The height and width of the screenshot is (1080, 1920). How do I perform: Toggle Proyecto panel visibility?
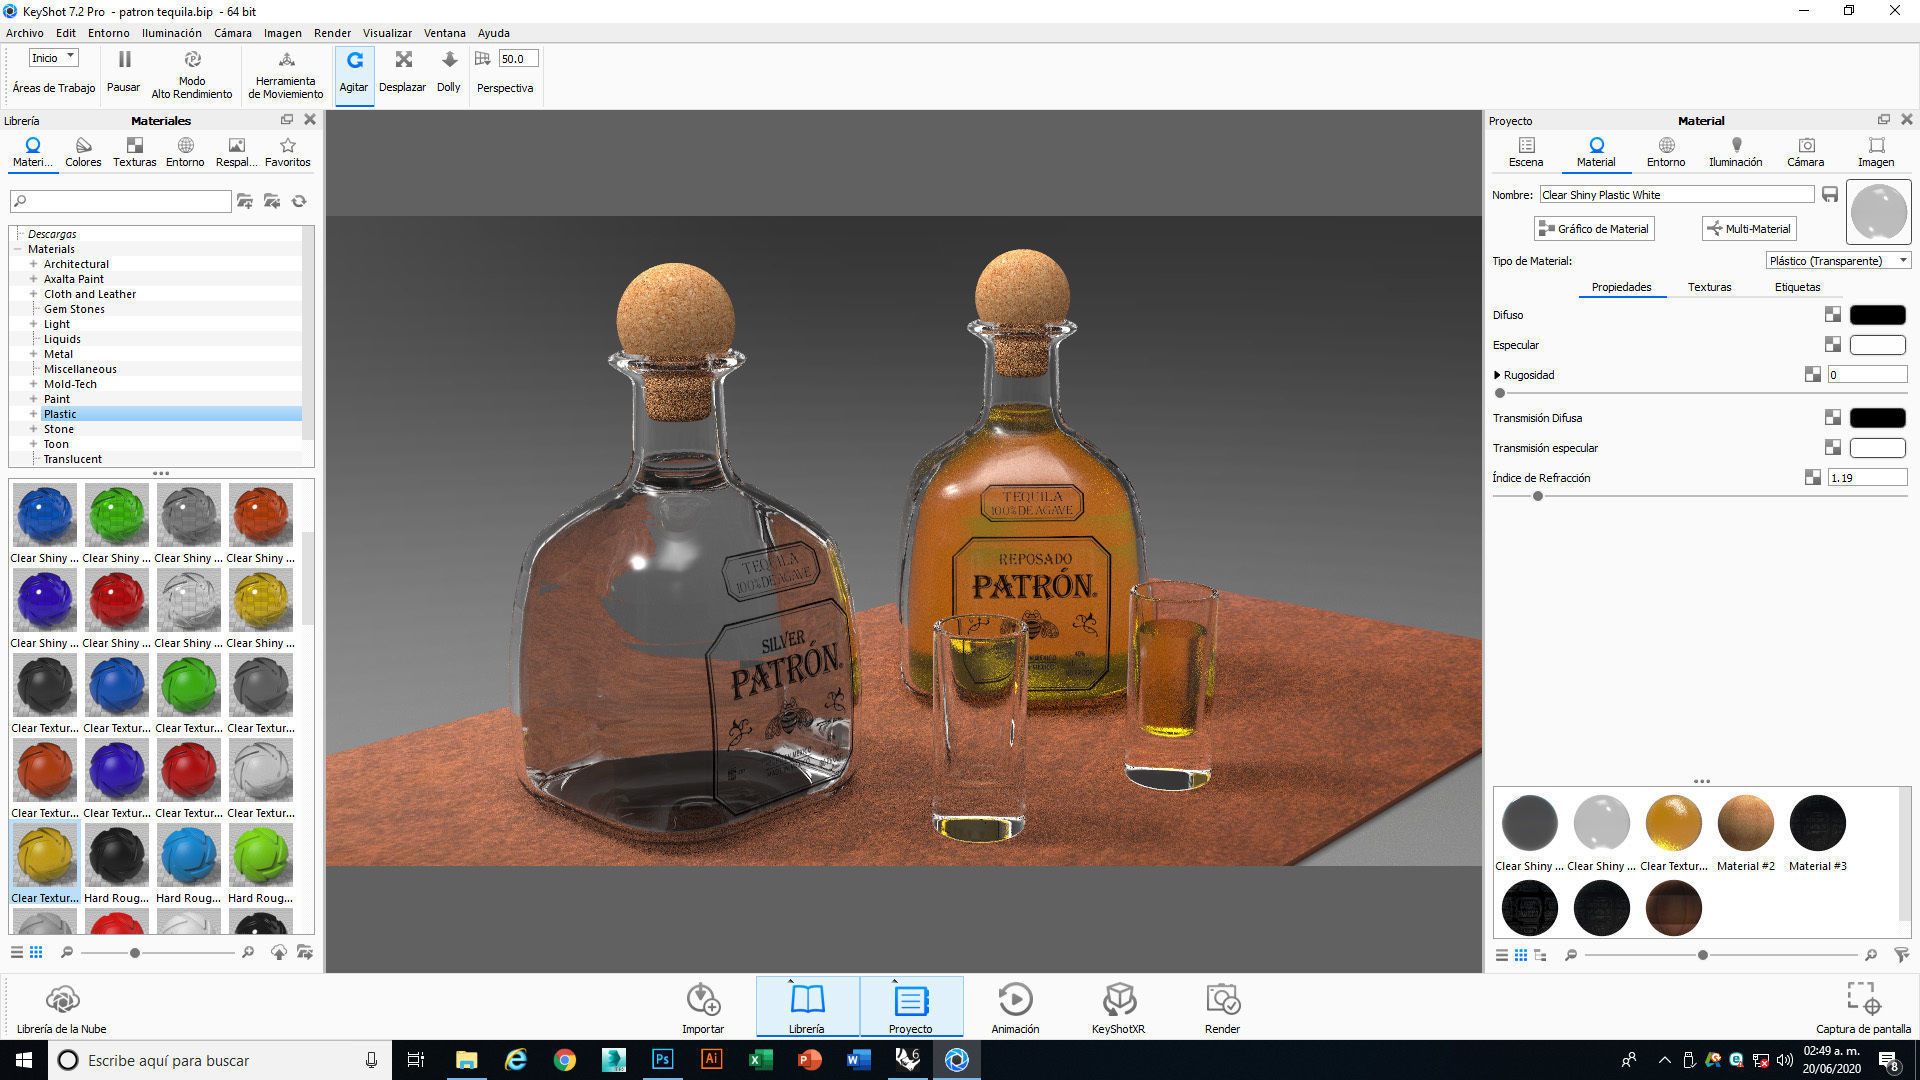[x=910, y=1008]
